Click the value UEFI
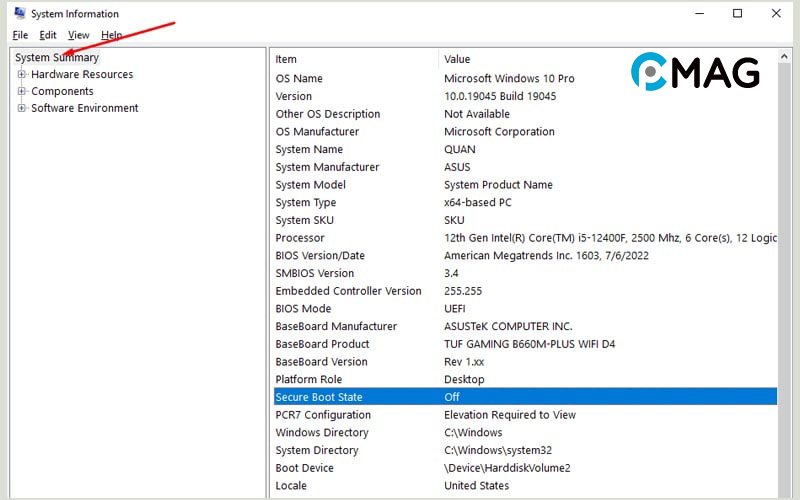 [455, 309]
